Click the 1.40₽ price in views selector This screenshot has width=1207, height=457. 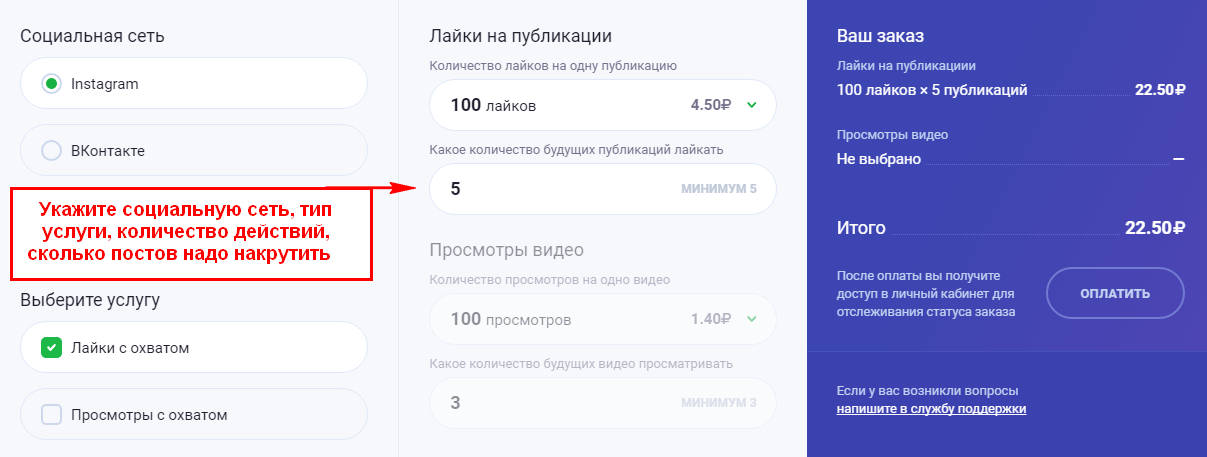(711, 320)
